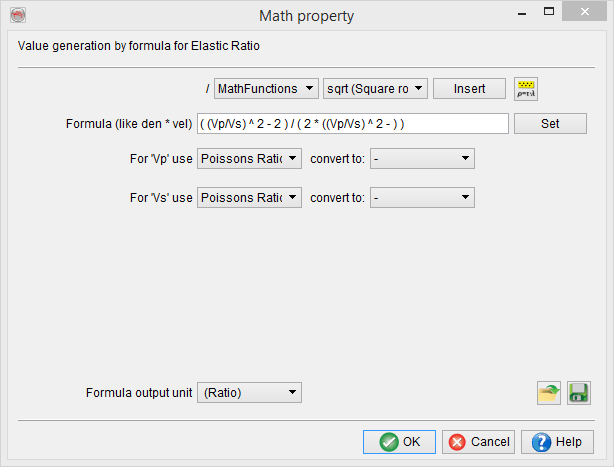614x467 pixels.
Task: Open Help for this dialog
Action: (x=557, y=442)
